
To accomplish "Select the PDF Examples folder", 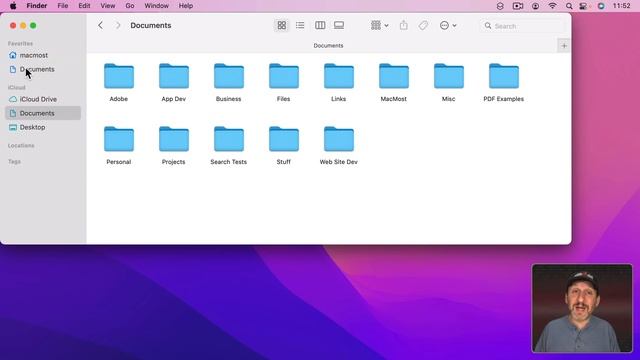I will (504, 82).
